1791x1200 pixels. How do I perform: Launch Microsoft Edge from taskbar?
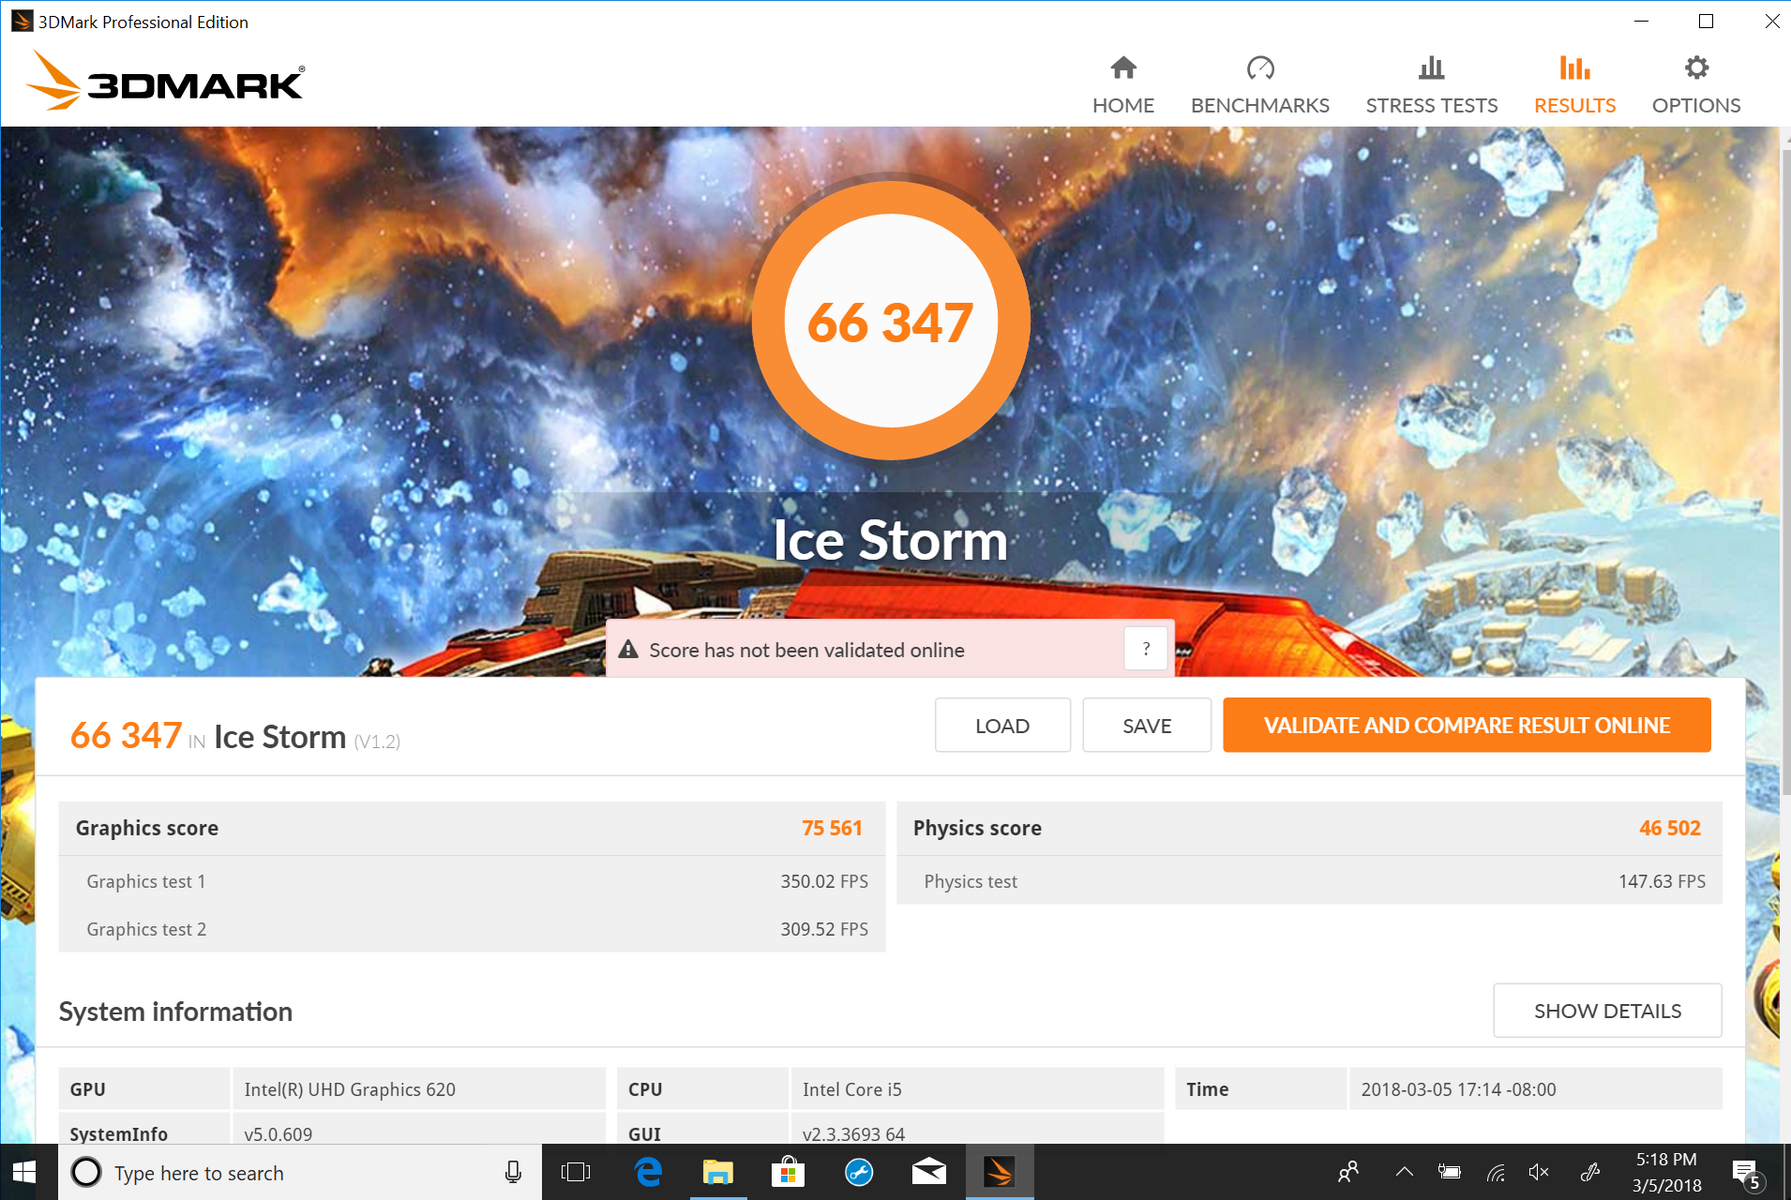[x=648, y=1172]
